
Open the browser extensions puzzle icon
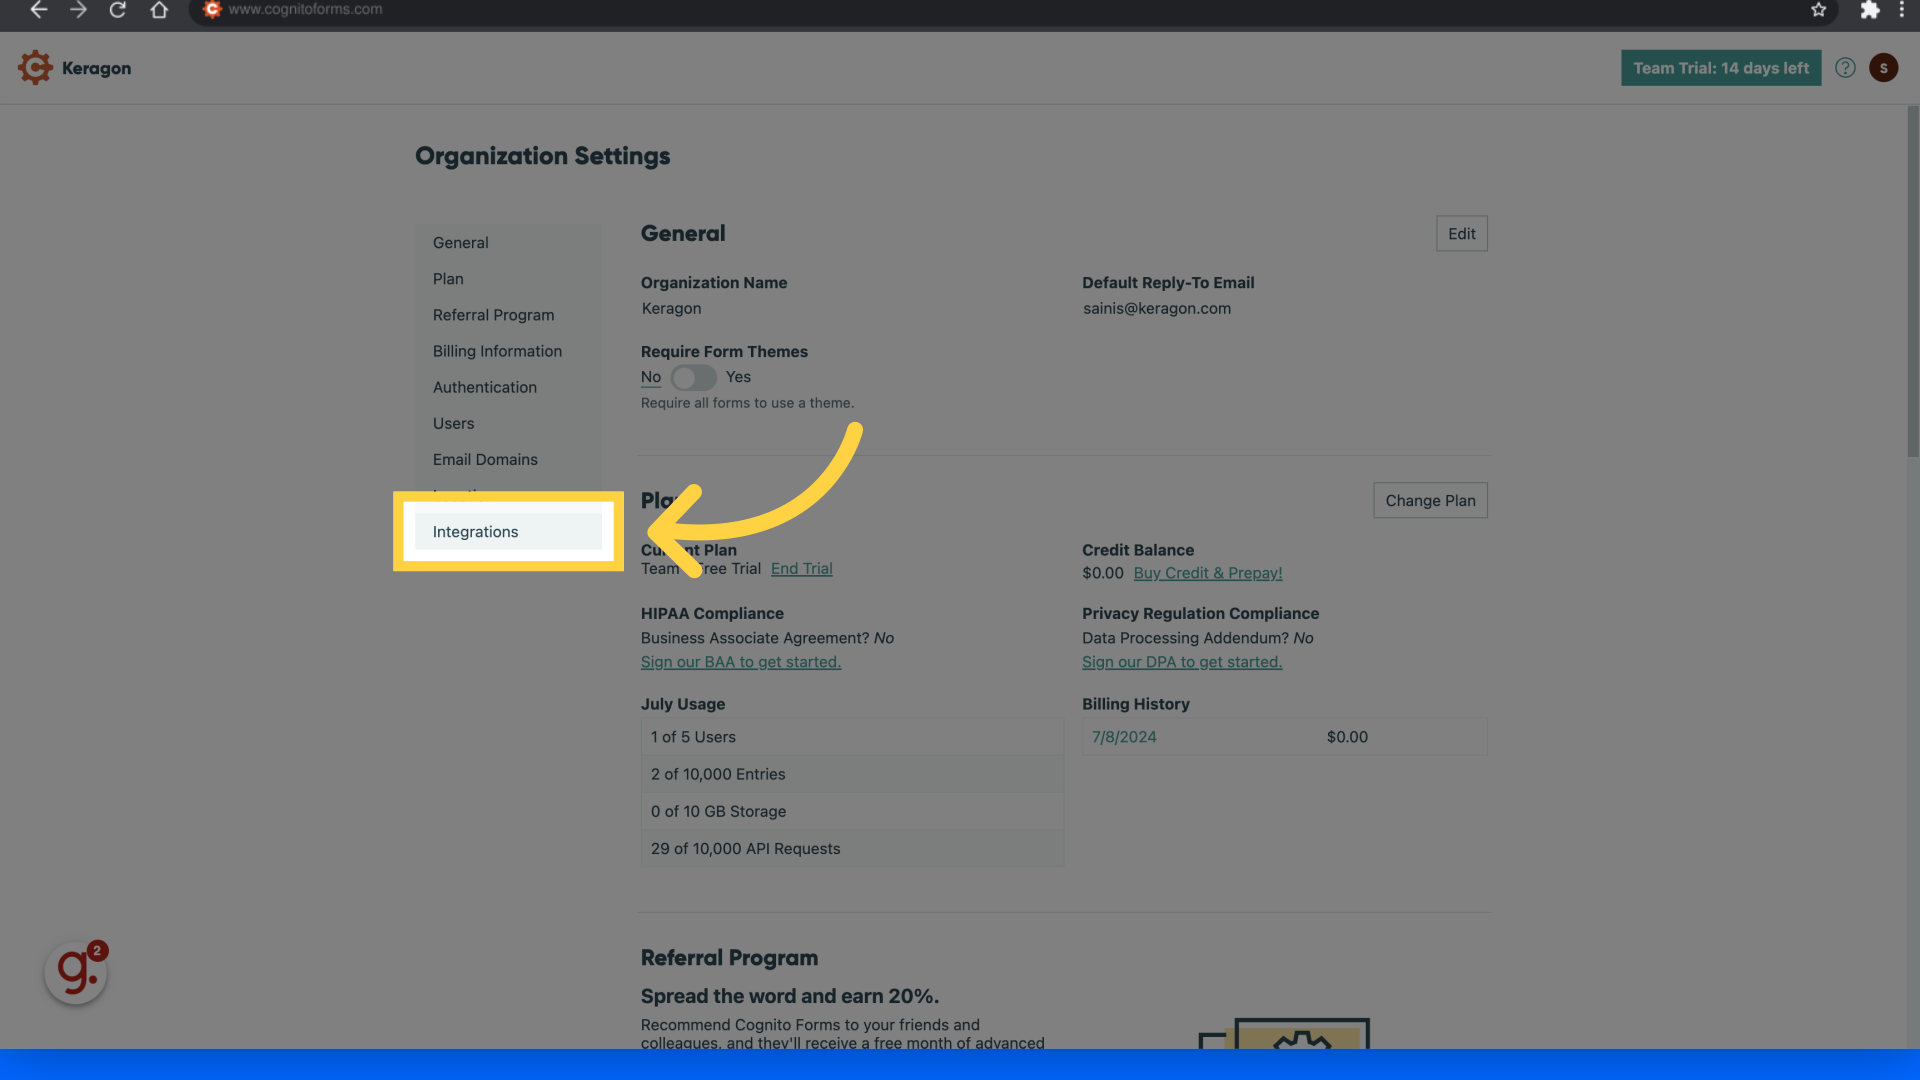click(1869, 10)
